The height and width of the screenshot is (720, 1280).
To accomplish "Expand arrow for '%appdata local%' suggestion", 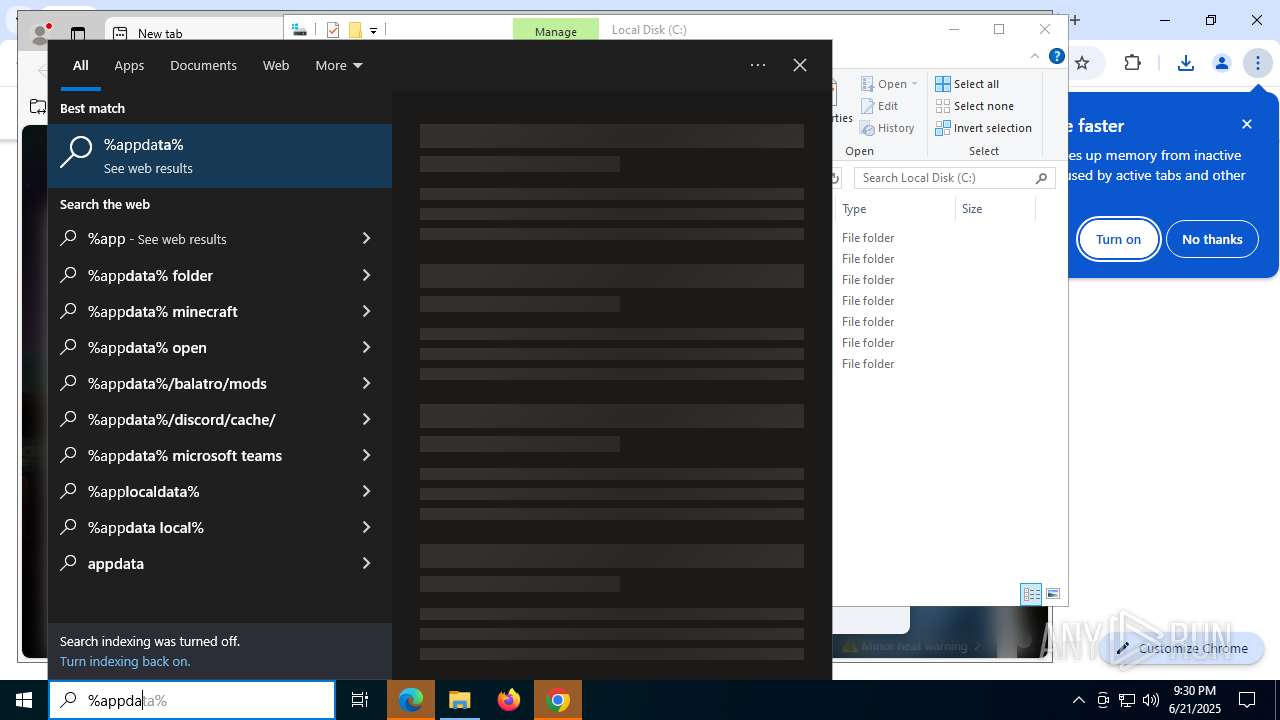I will tap(366, 527).
